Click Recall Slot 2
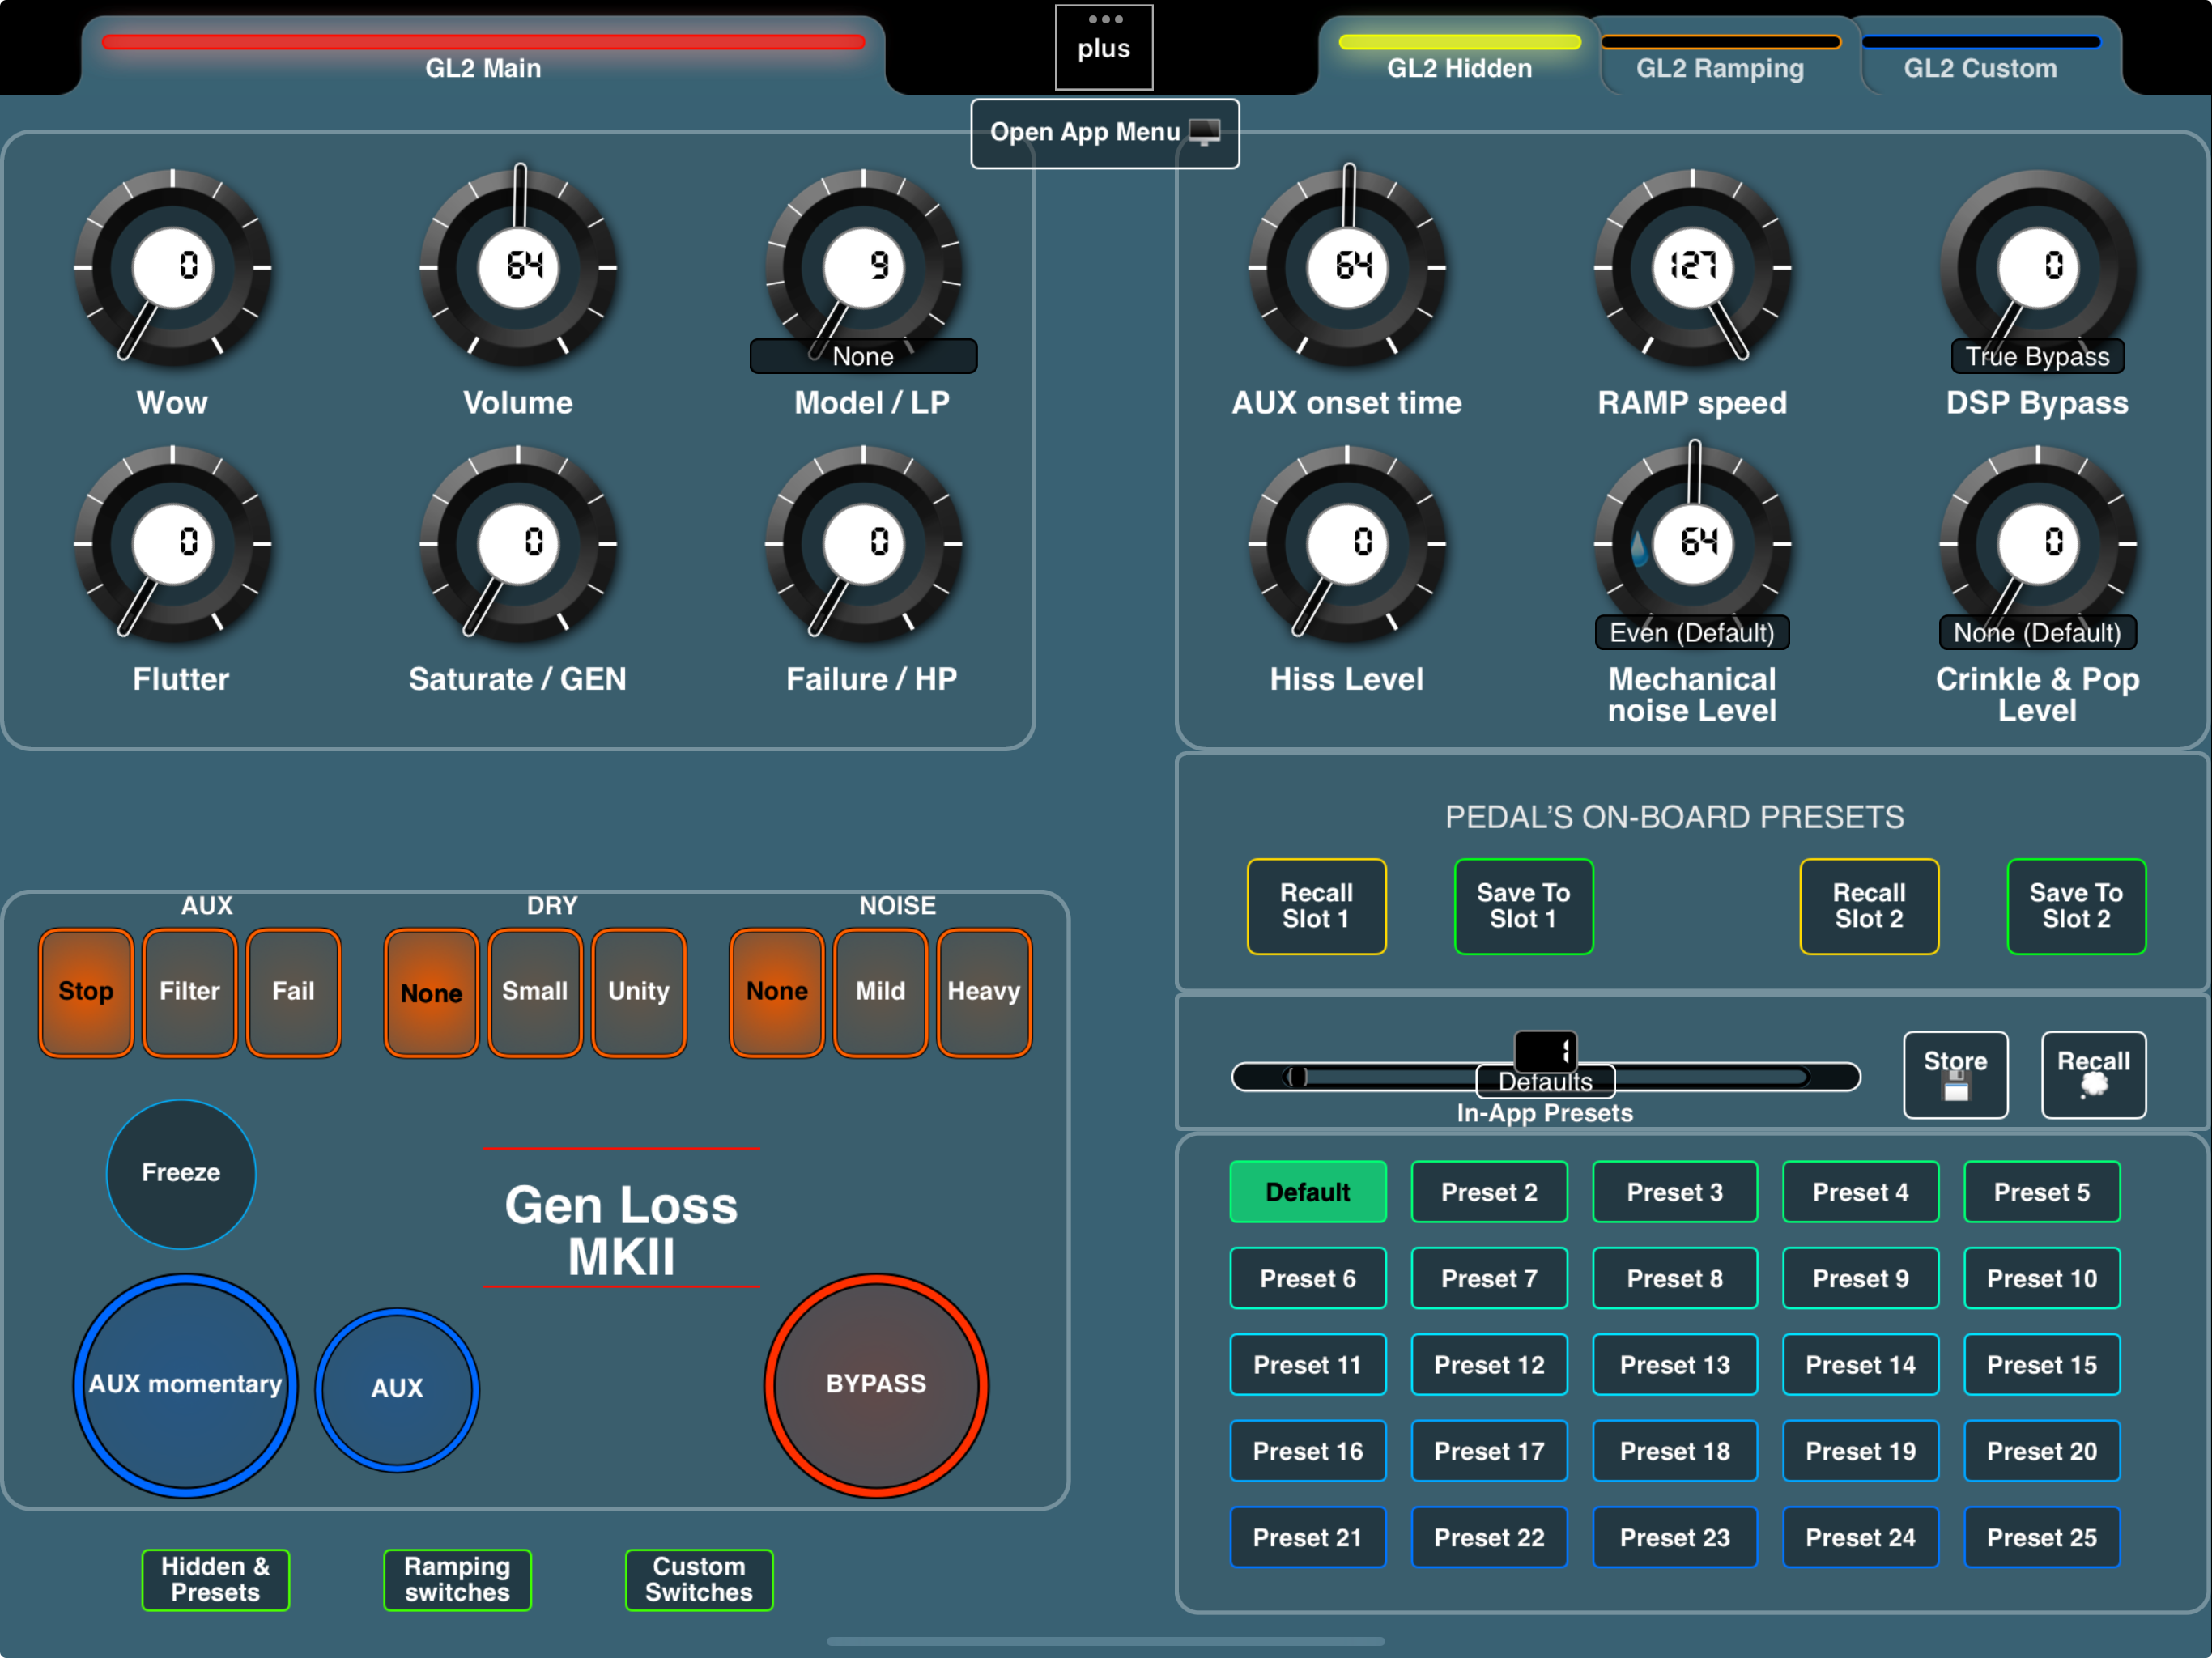 (1869, 906)
